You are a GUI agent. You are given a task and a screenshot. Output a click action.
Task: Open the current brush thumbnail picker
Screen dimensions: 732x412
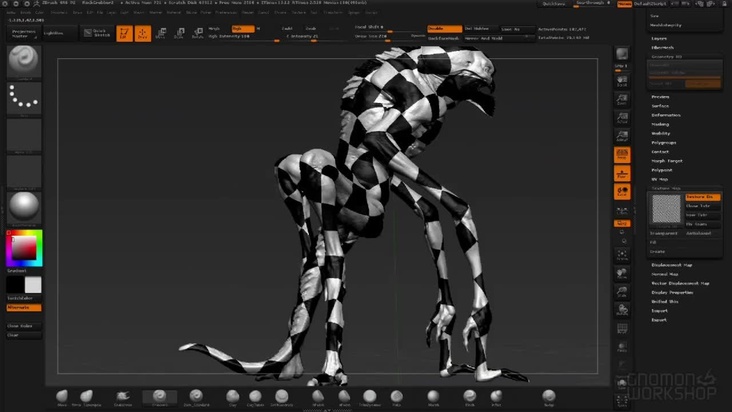pos(24,63)
